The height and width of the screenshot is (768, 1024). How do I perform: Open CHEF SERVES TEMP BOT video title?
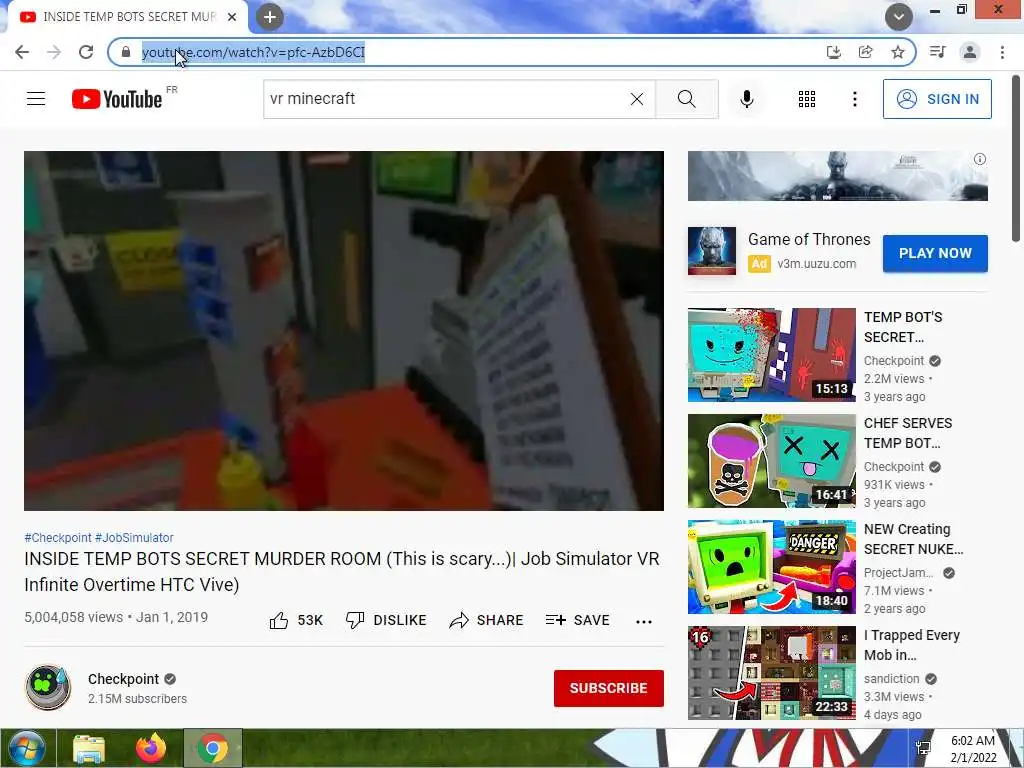click(908, 433)
